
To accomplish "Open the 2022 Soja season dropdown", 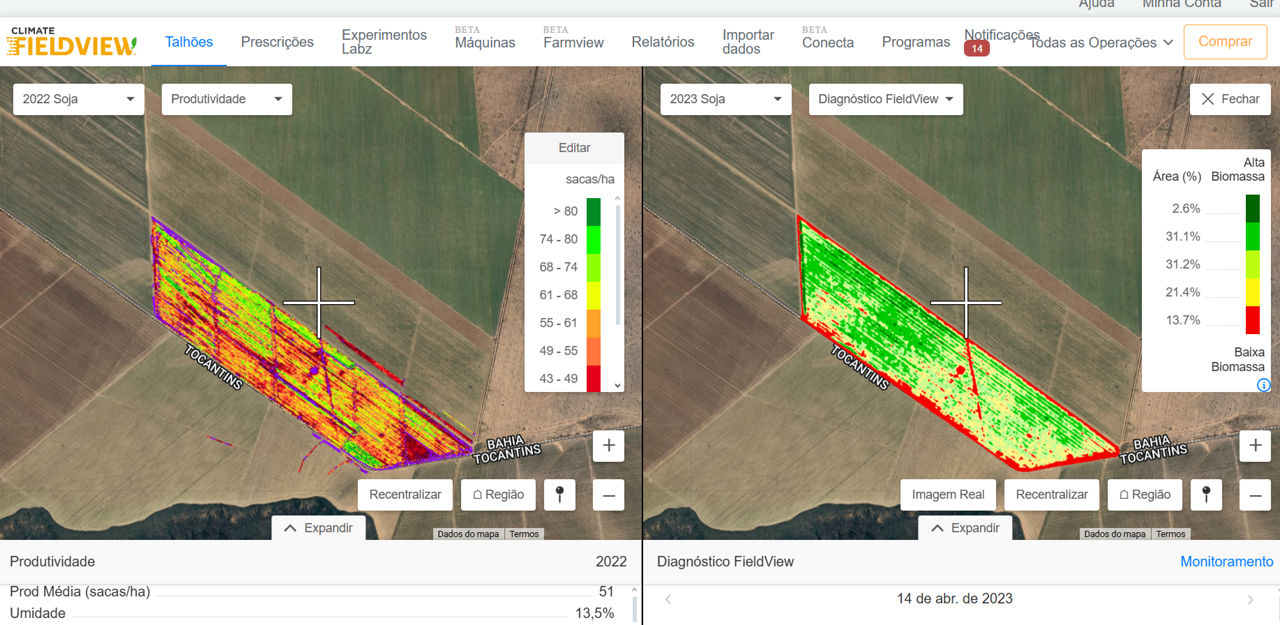I will point(78,99).
